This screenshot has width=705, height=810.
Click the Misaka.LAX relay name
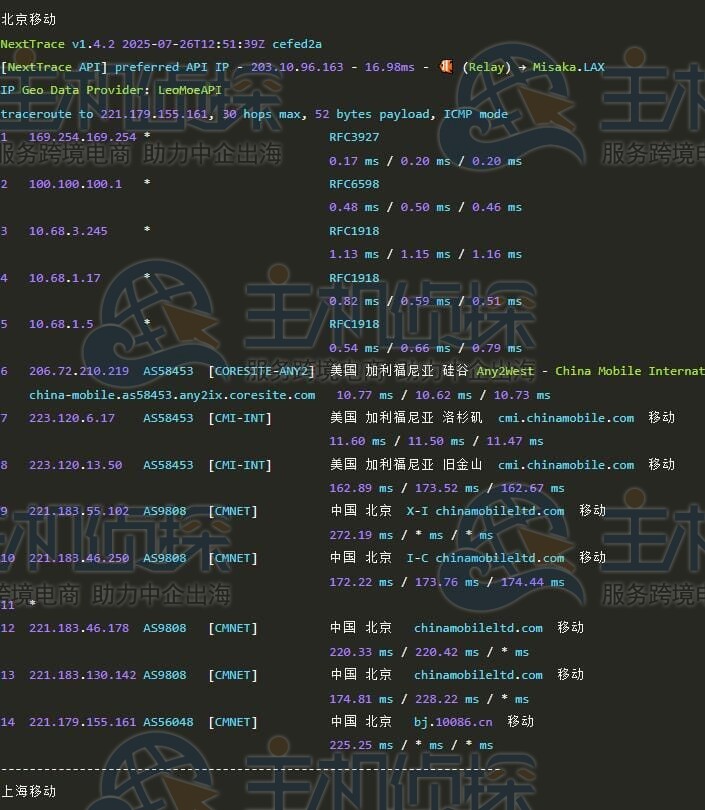(568, 67)
